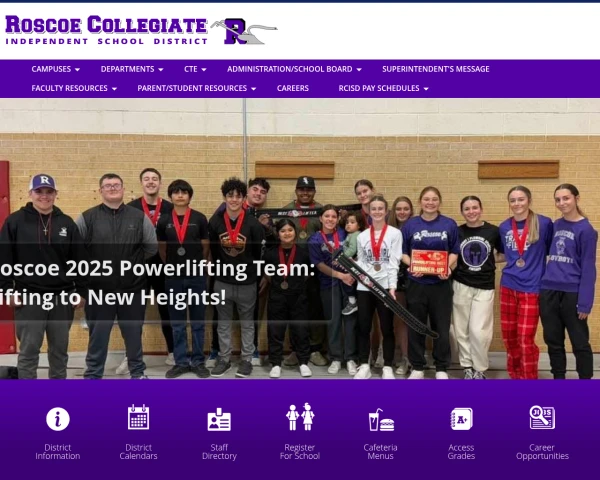This screenshot has width=600, height=480.
Task: Expand the Departments dropdown menu
Action: [x=132, y=69]
